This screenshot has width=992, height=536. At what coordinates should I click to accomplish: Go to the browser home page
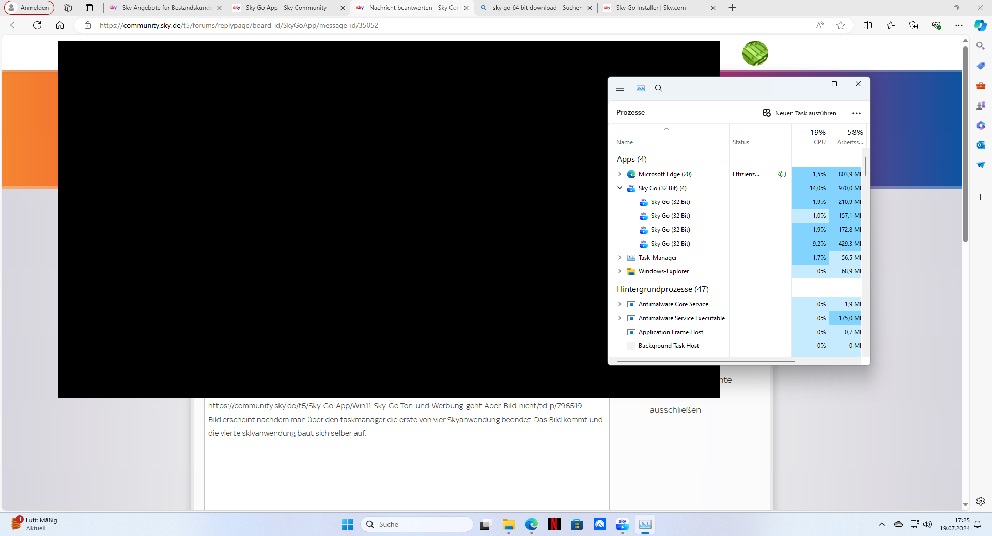click(x=60, y=25)
